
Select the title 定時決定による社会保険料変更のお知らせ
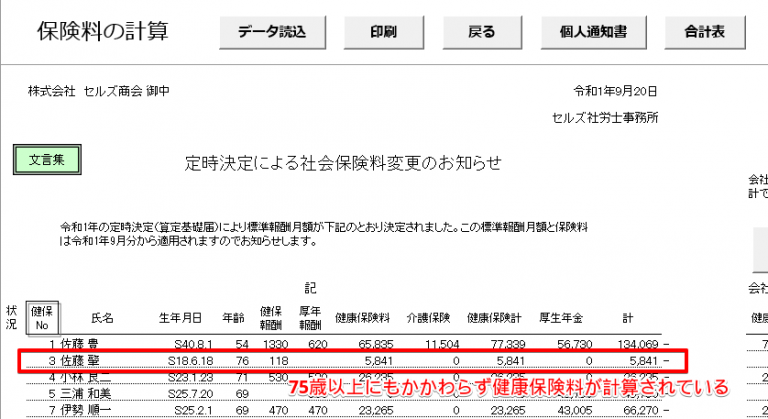343,163
